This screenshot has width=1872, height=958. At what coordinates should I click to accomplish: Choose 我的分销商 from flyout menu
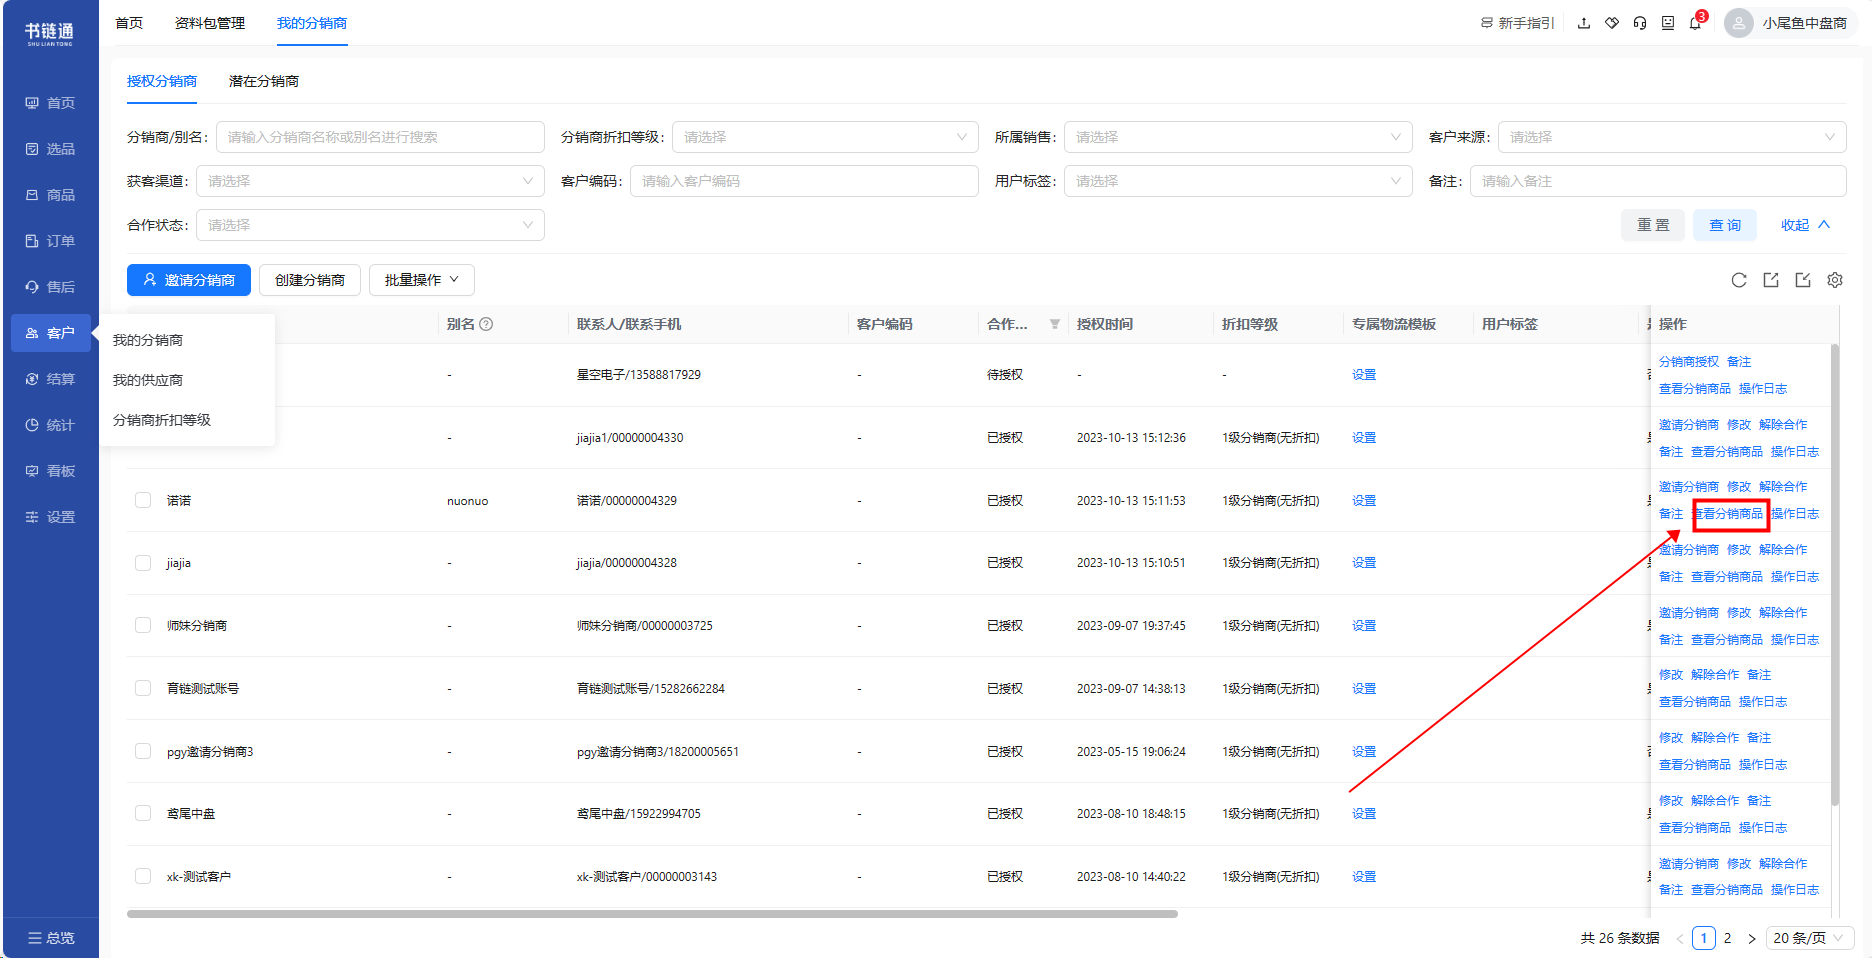(x=148, y=340)
